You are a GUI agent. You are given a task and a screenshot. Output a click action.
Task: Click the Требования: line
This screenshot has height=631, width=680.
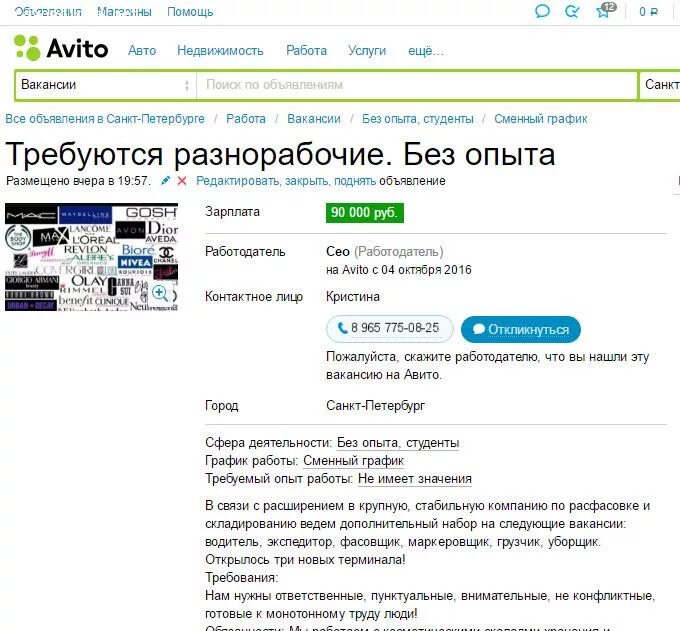pyautogui.click(x=242, y=578)
